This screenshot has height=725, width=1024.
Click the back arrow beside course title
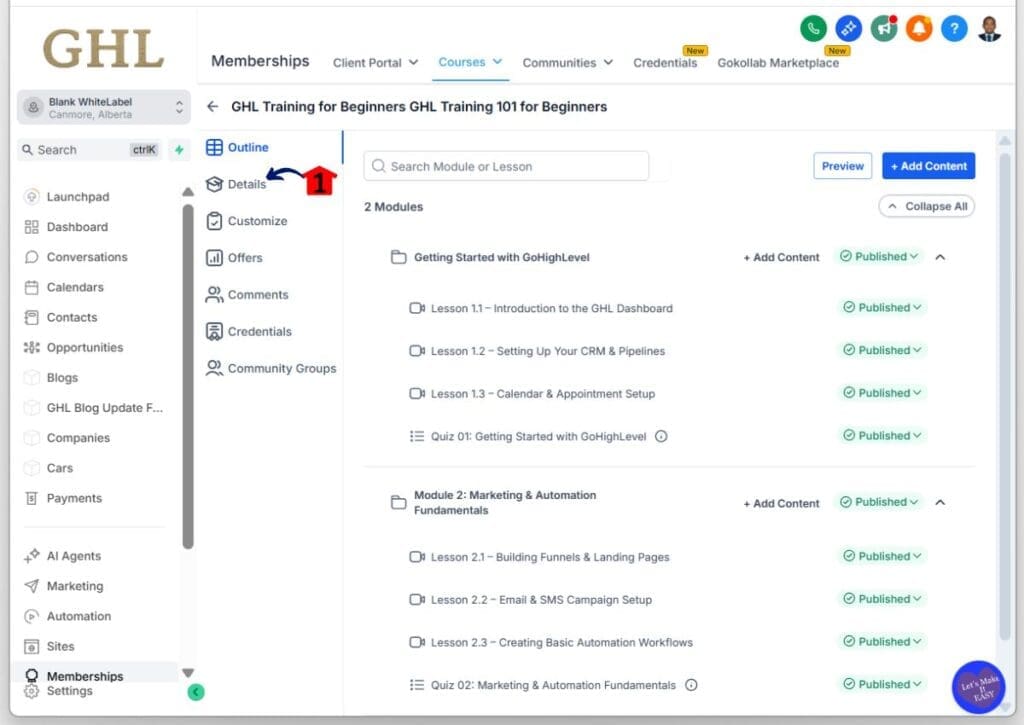(x=212, y=106)
